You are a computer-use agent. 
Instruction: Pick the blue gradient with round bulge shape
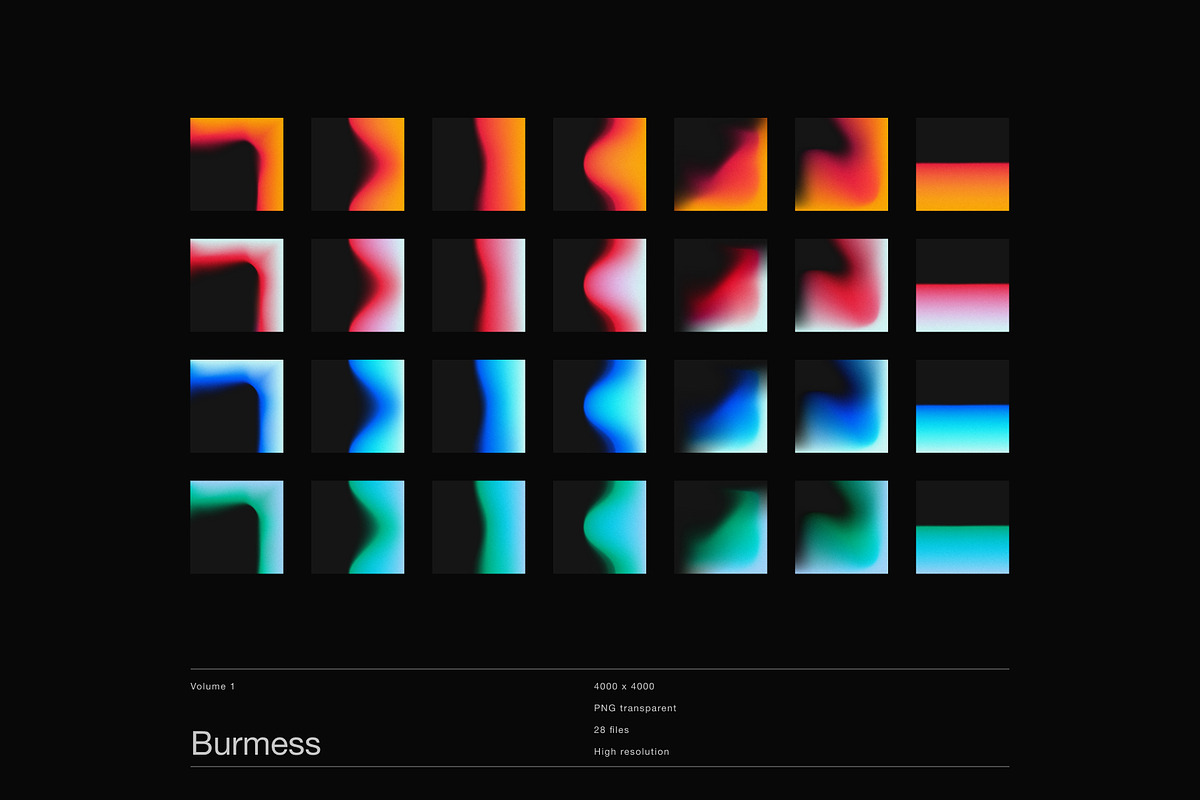(x=600, y=406)
